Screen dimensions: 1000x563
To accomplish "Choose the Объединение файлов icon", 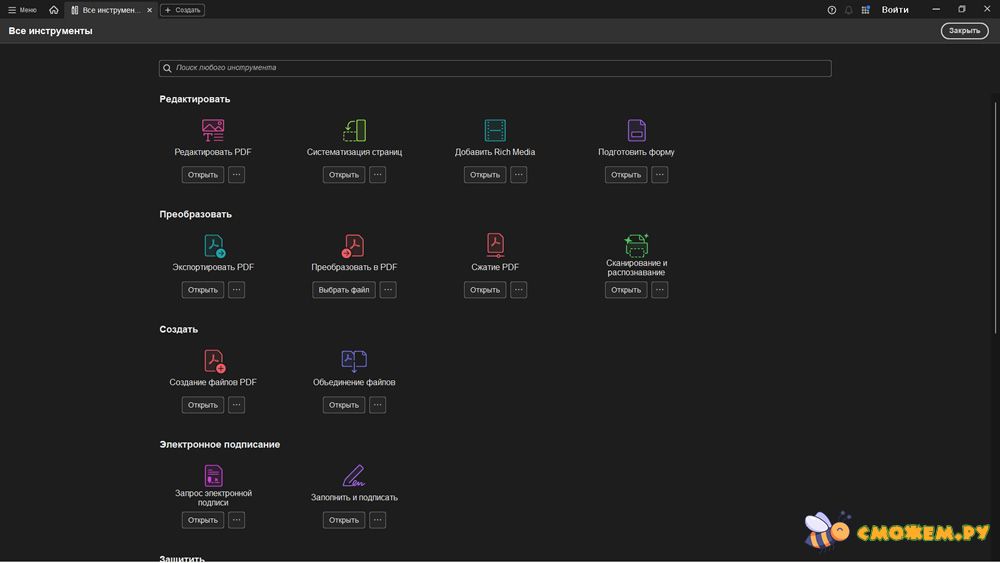I will coord(354,360).
